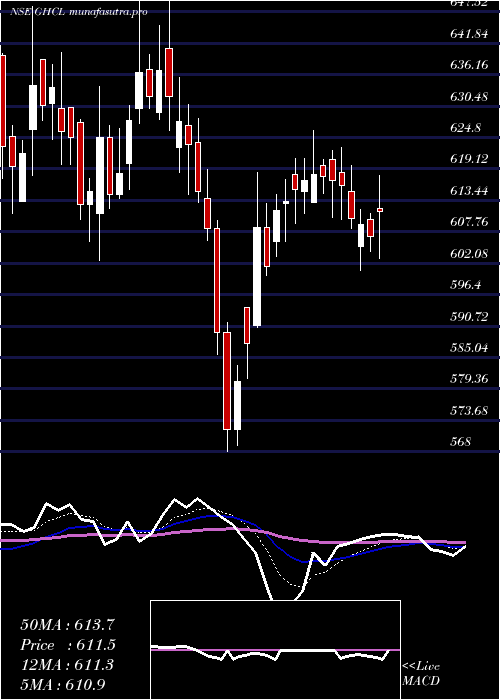Click the 596.4 price axis label
This screenshot has width=500, height=700.
pos(466,285)
